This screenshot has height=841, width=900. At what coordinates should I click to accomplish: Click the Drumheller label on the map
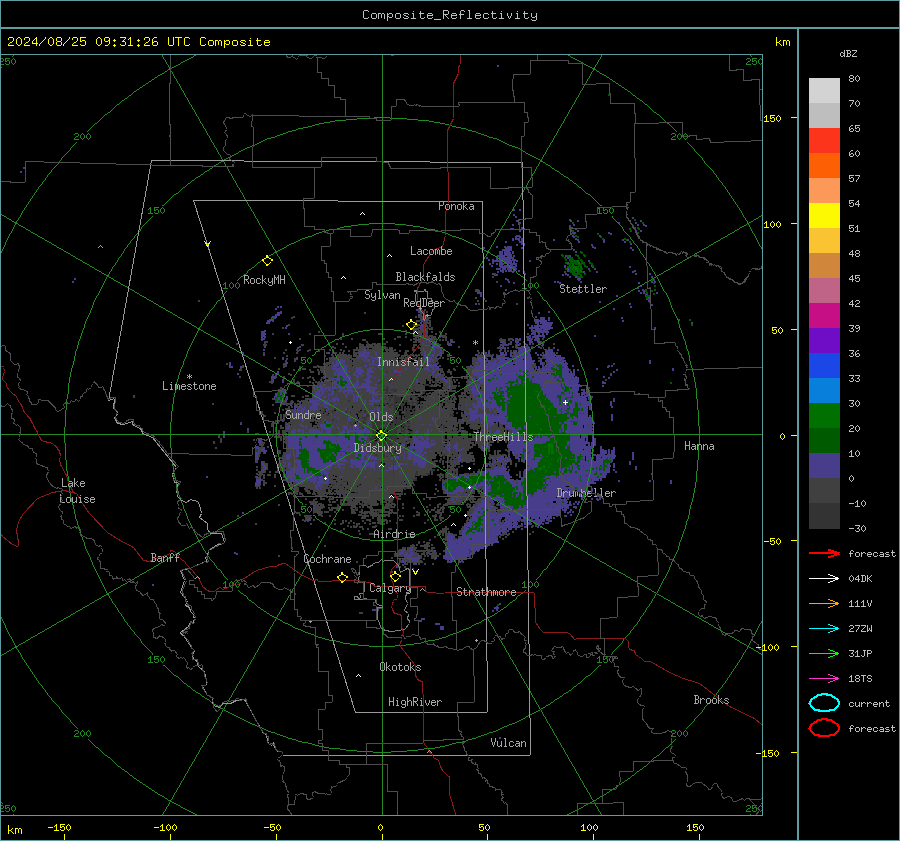[x=586, y=493]
